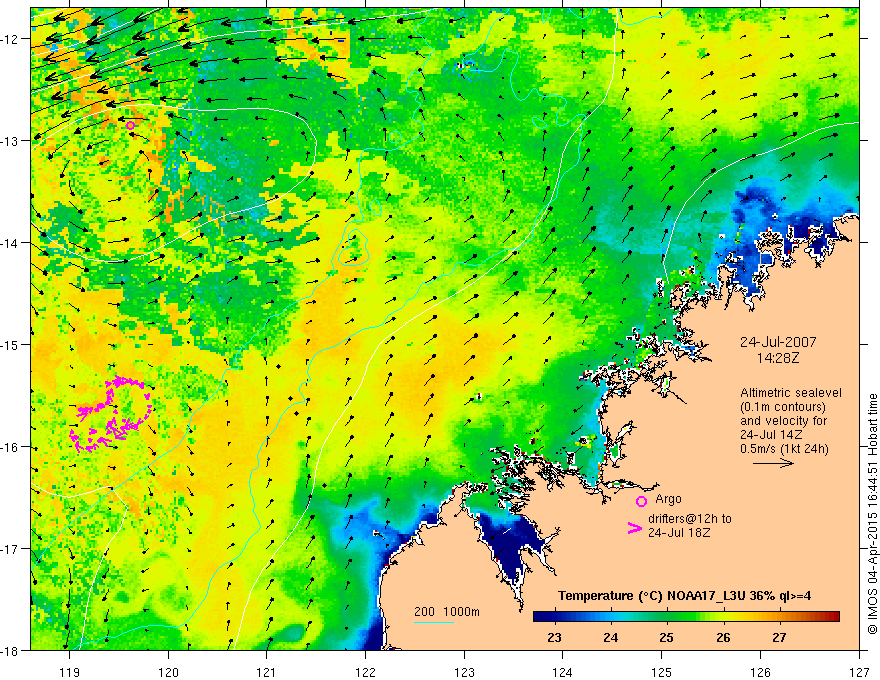This screenshot has width=880, height=680.
Task: Click the Argo float circle near -13 latitude
Action: point(130,126)
